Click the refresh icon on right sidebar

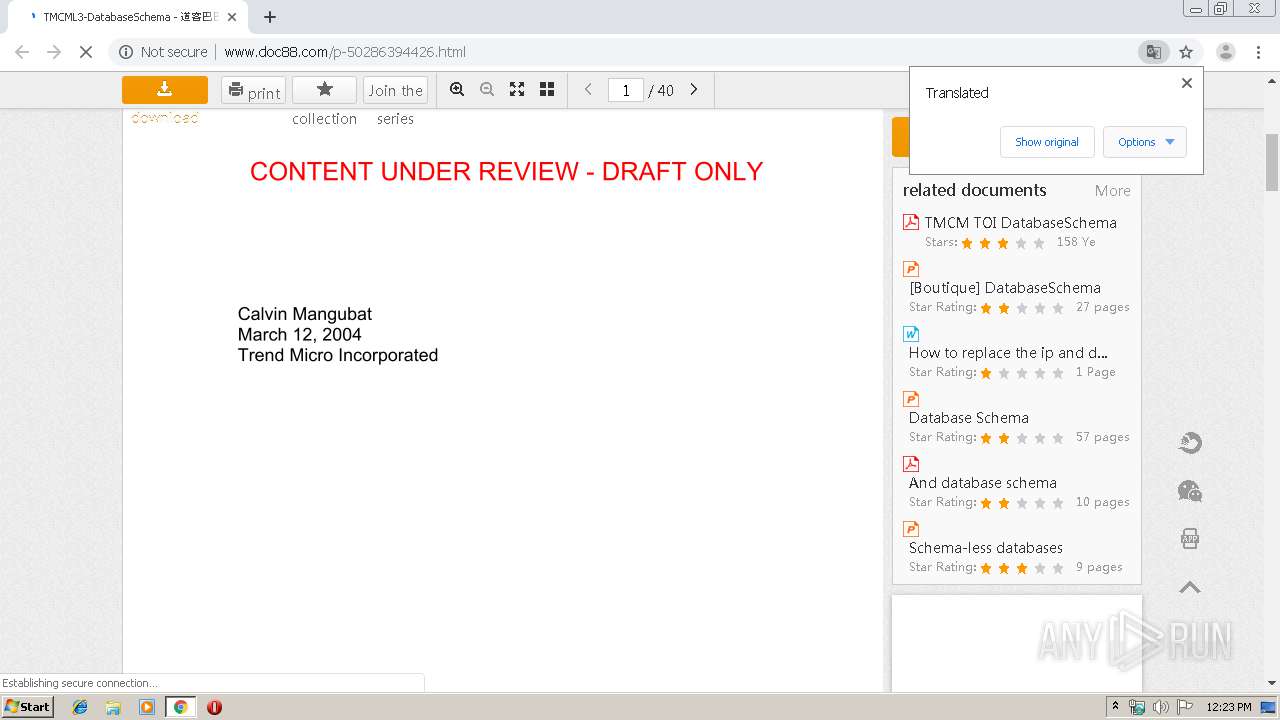pyautogui.click(x=1190, y=442)
